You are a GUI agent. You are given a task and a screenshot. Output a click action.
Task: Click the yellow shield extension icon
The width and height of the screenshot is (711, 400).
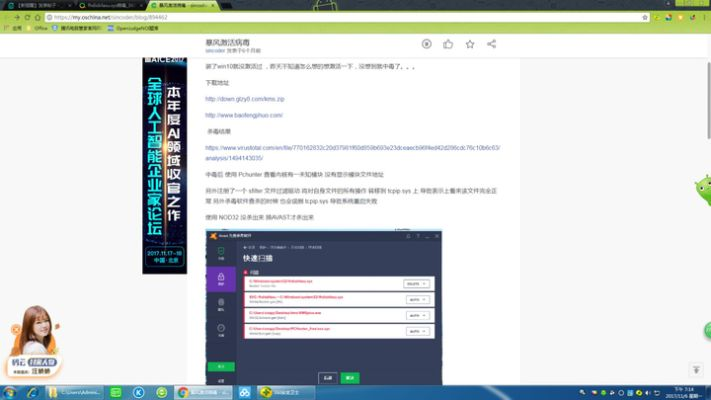click(680, 17)
